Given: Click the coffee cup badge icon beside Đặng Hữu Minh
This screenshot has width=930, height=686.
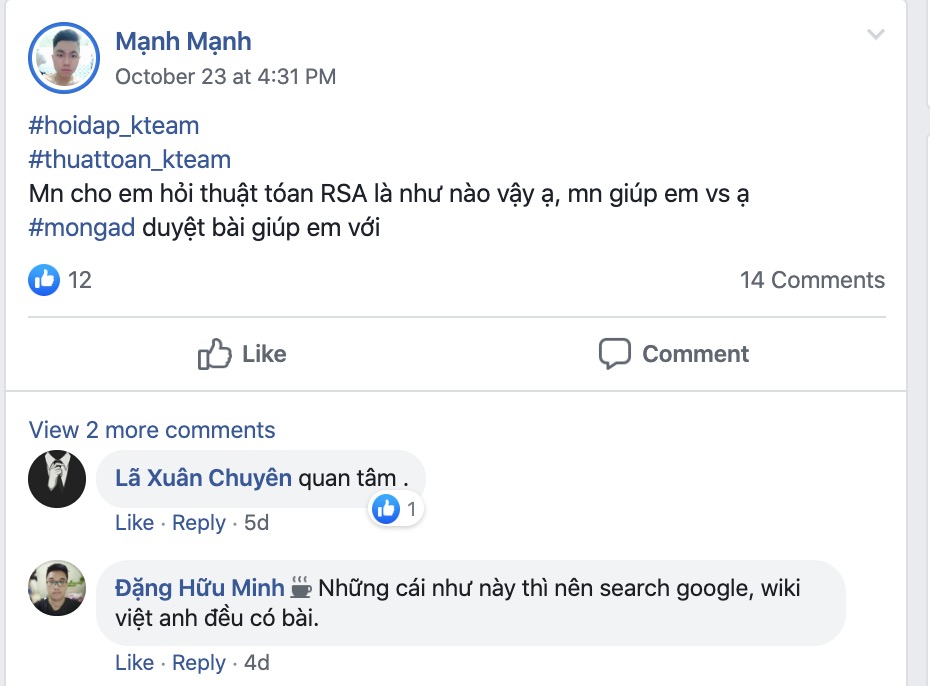Looking at the screenshot, I should (x=301, y=587).
